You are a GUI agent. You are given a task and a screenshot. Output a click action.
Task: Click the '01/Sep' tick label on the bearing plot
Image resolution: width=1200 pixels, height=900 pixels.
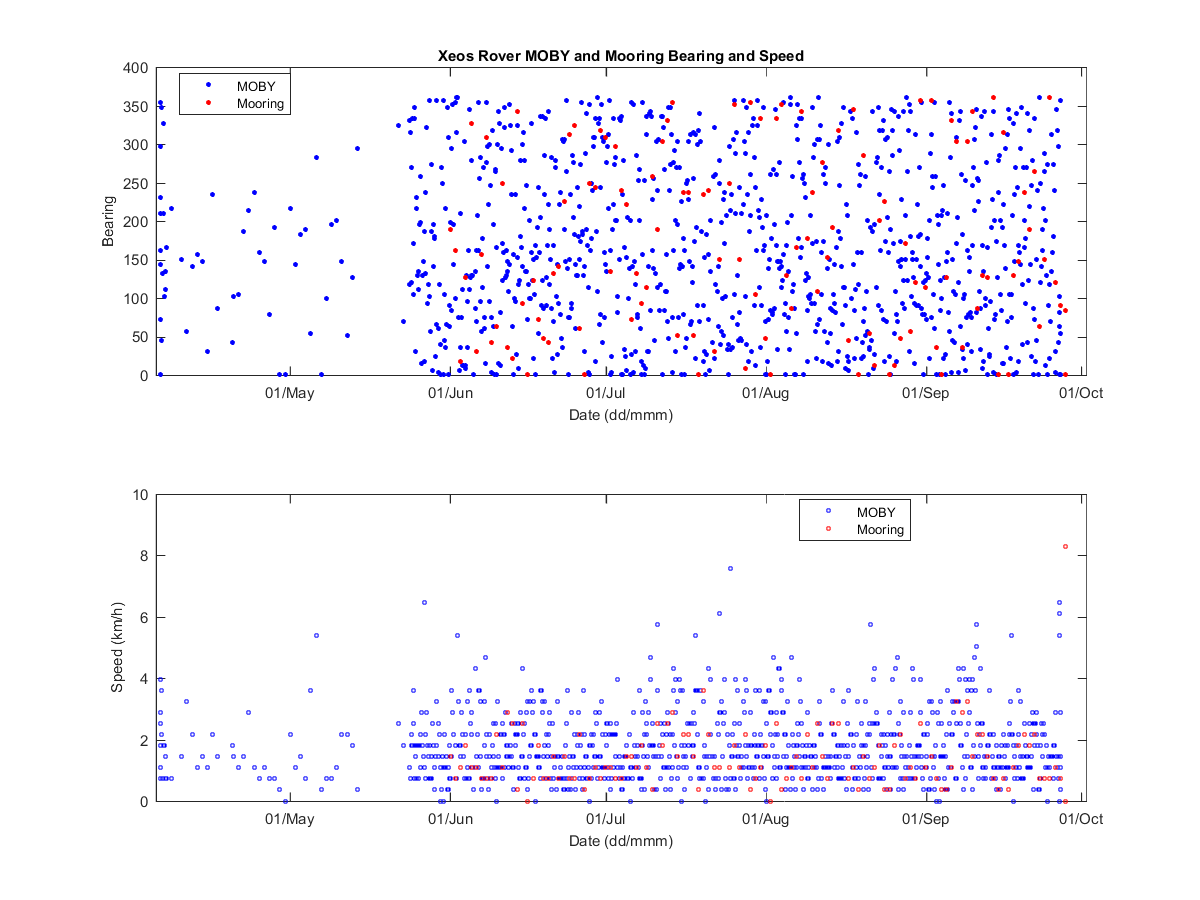tap(926, 392)
